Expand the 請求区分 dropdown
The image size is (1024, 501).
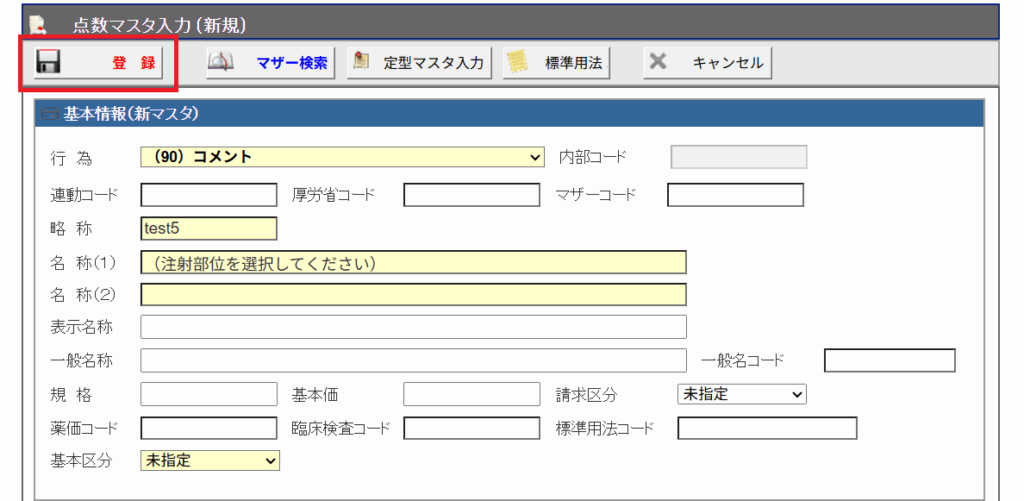tap(741, 394)
